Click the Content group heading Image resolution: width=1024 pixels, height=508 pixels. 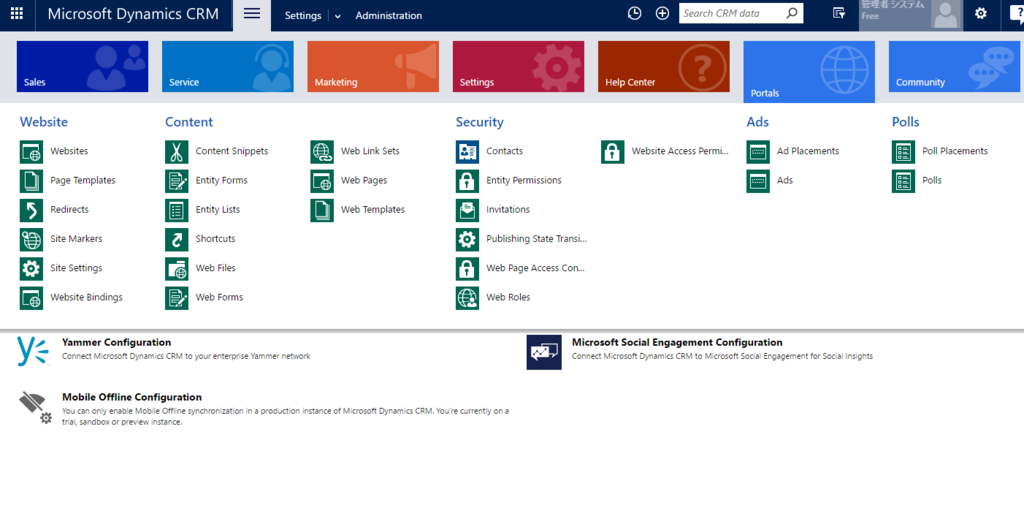tap(189, 122)
